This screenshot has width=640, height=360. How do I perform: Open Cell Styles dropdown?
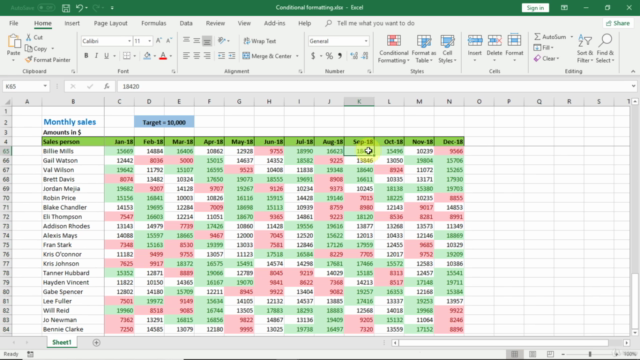[x=447, y=49]
